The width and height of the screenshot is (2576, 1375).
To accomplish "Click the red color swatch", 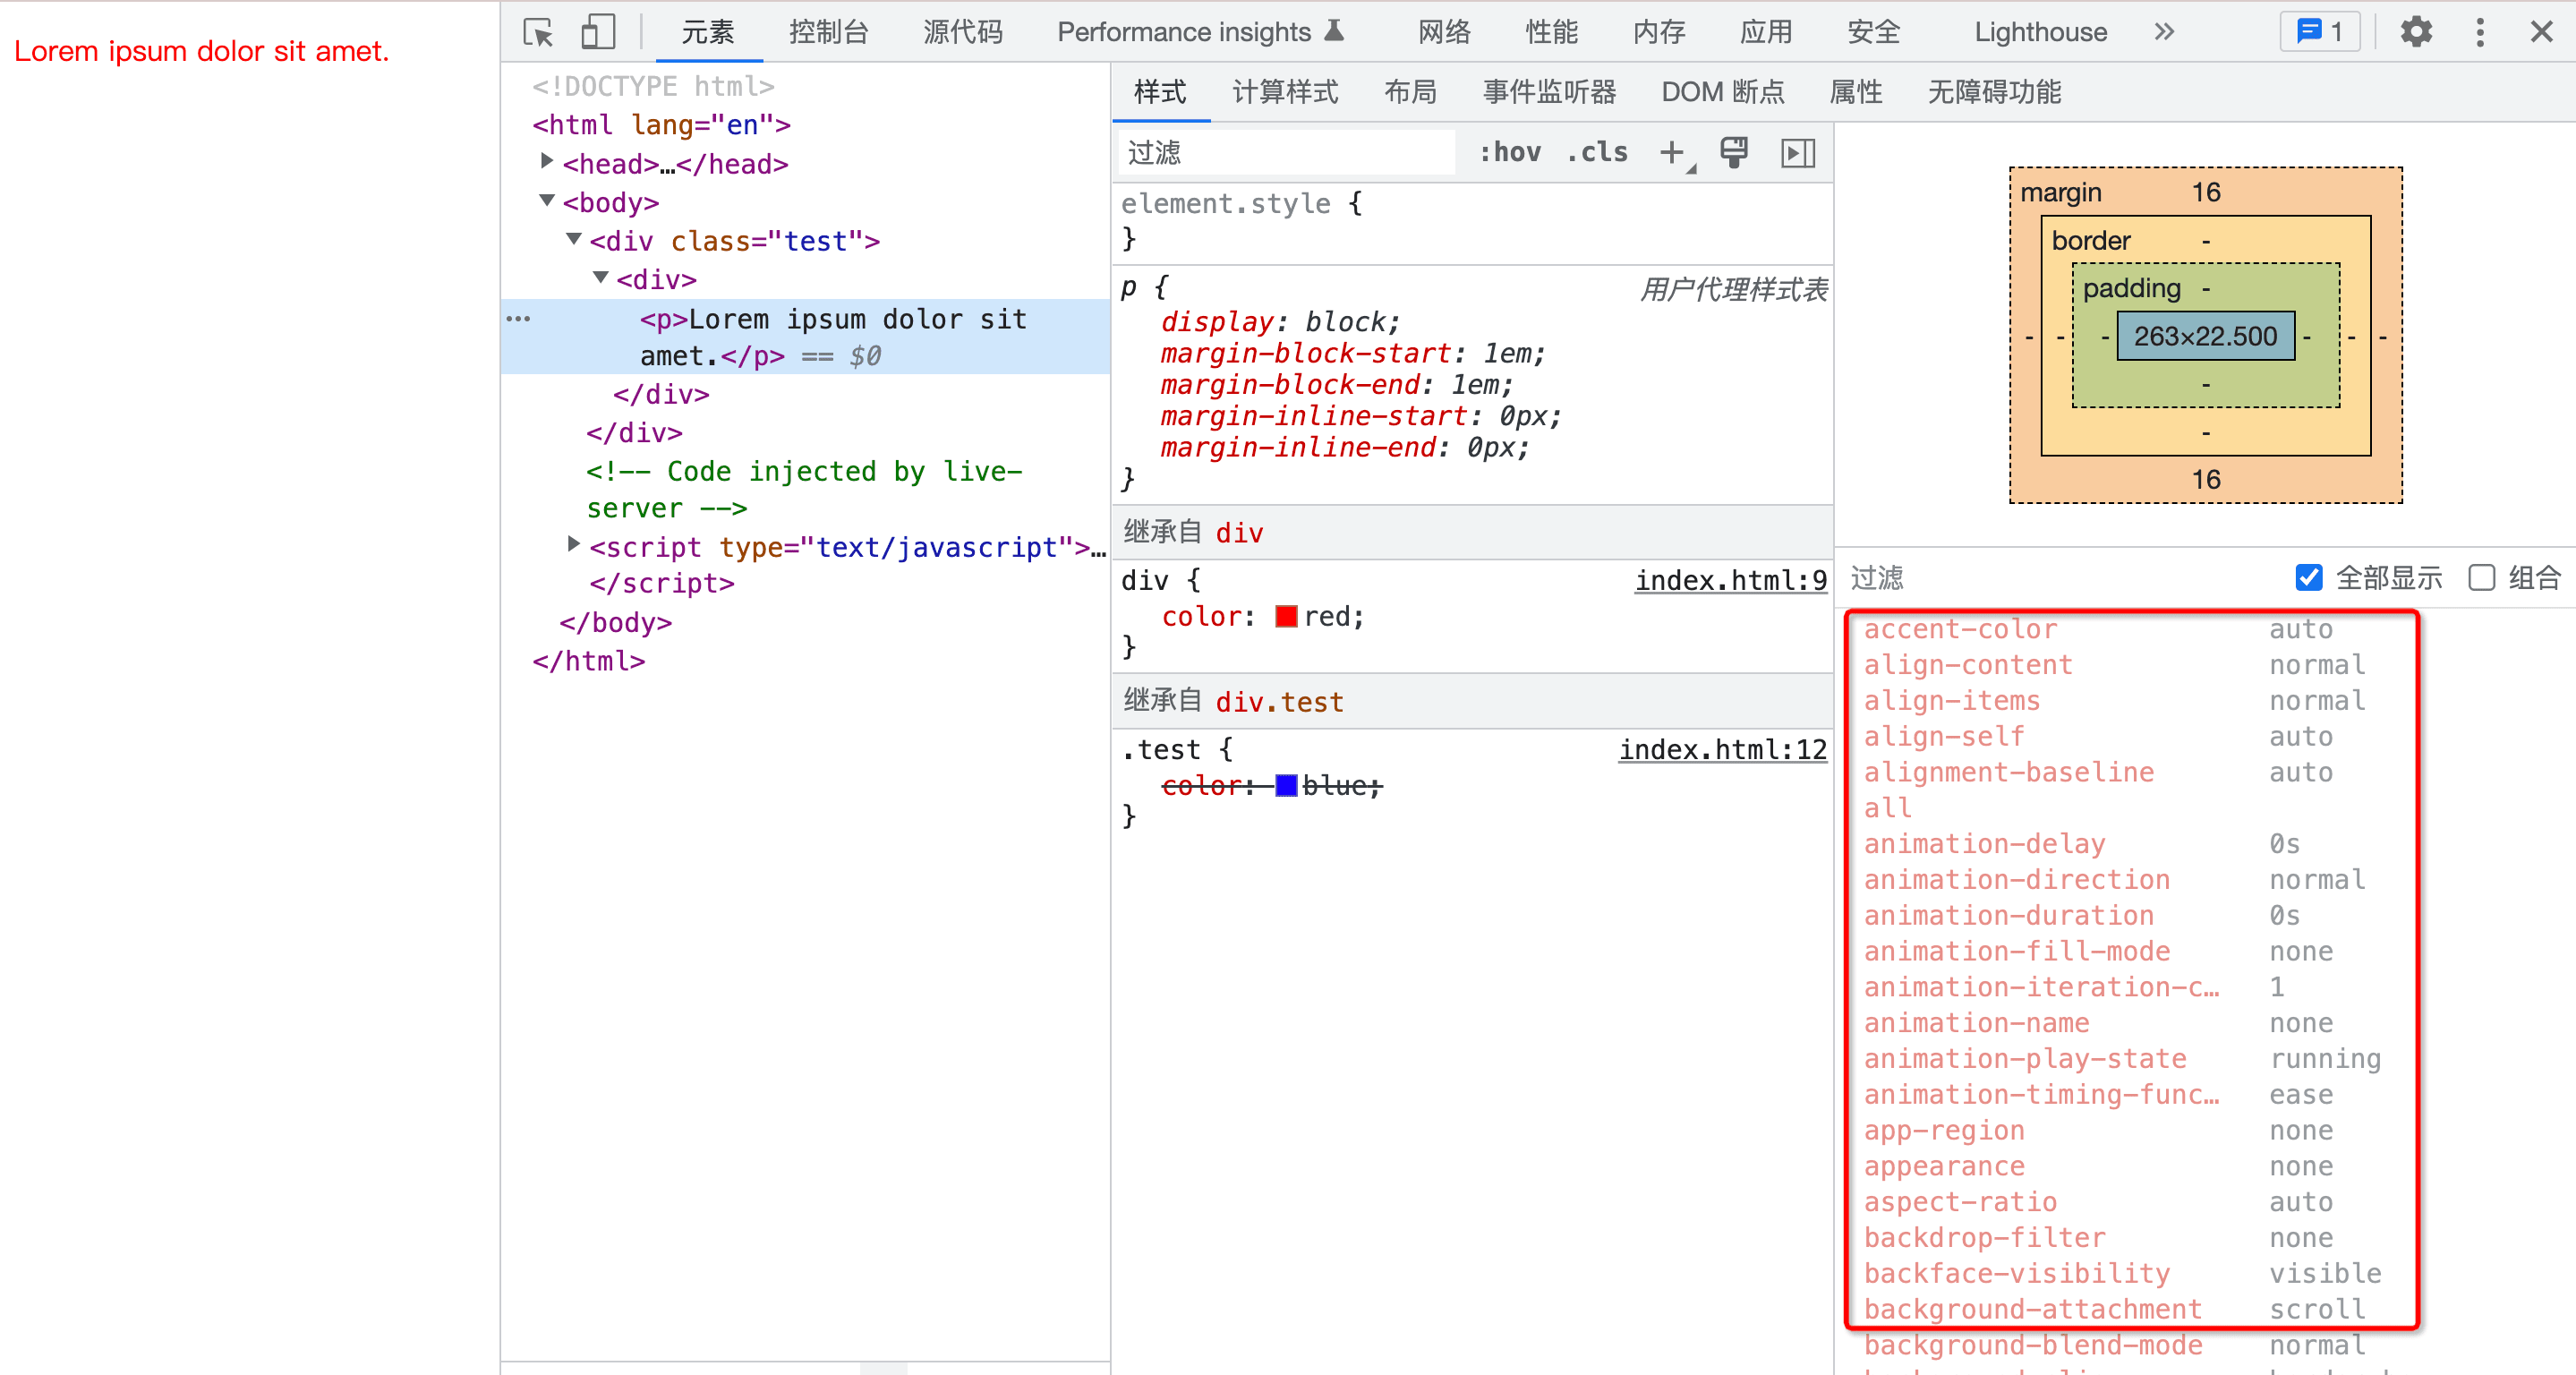I will (1286, 617).
